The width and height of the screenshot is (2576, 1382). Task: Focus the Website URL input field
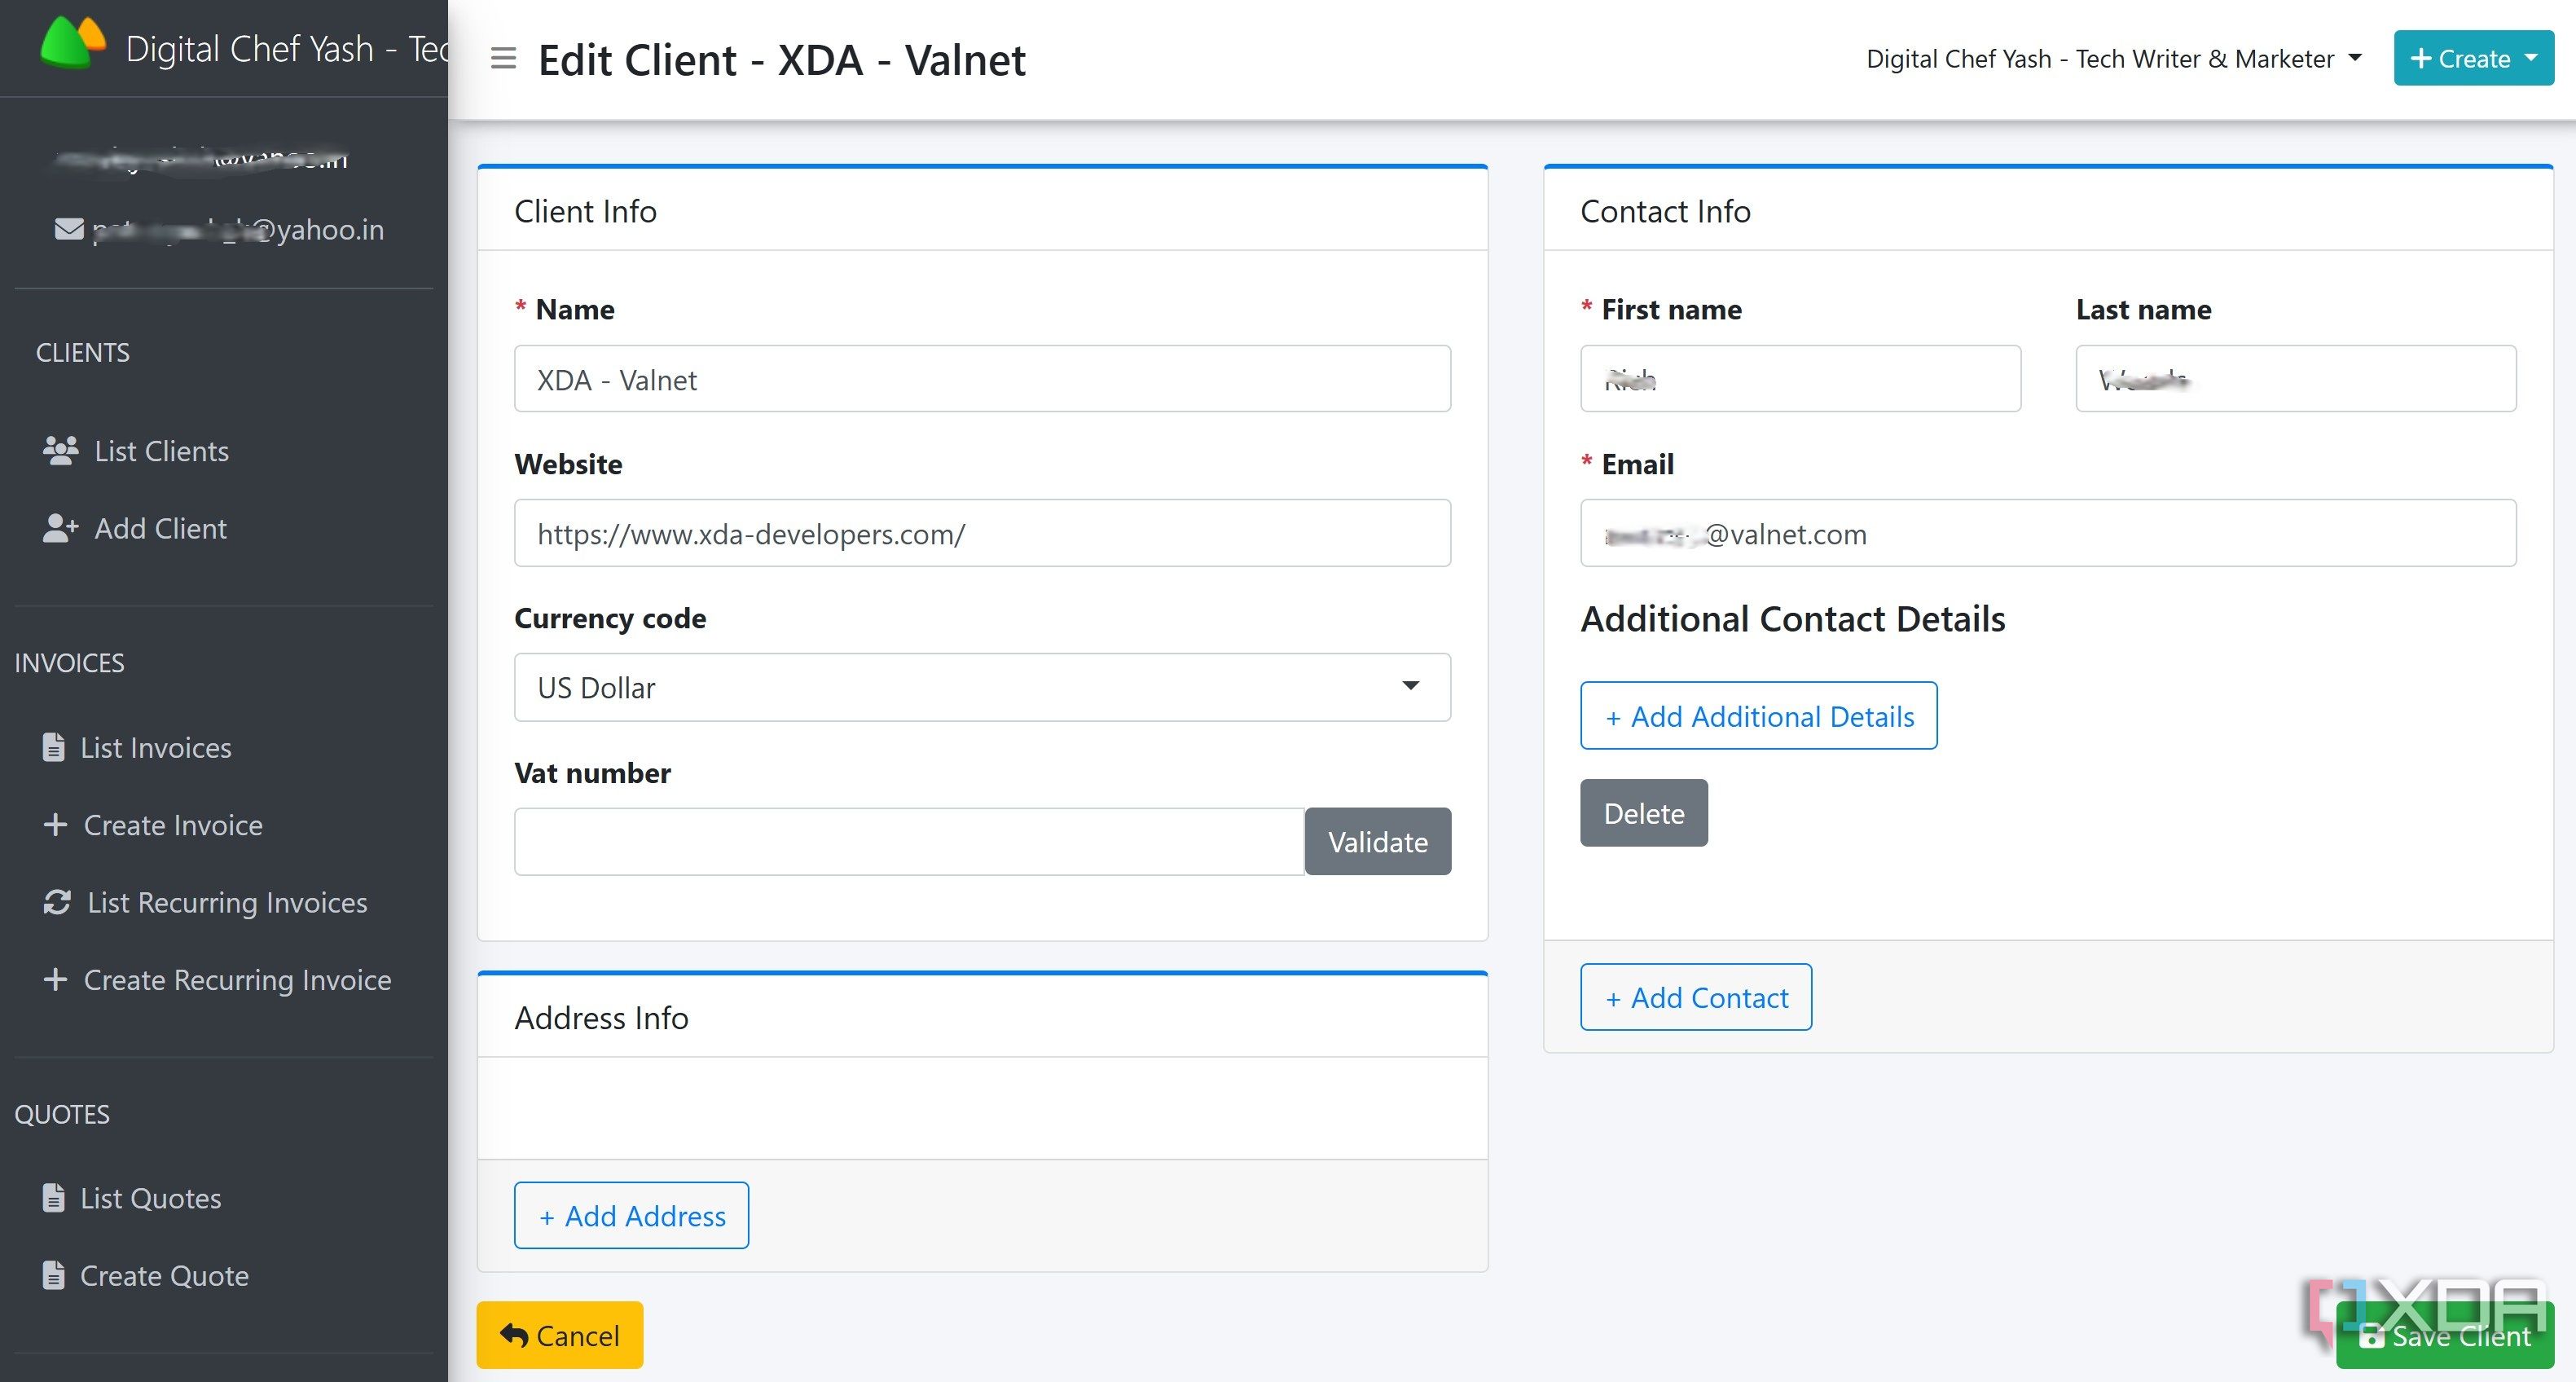pos(982,533)
